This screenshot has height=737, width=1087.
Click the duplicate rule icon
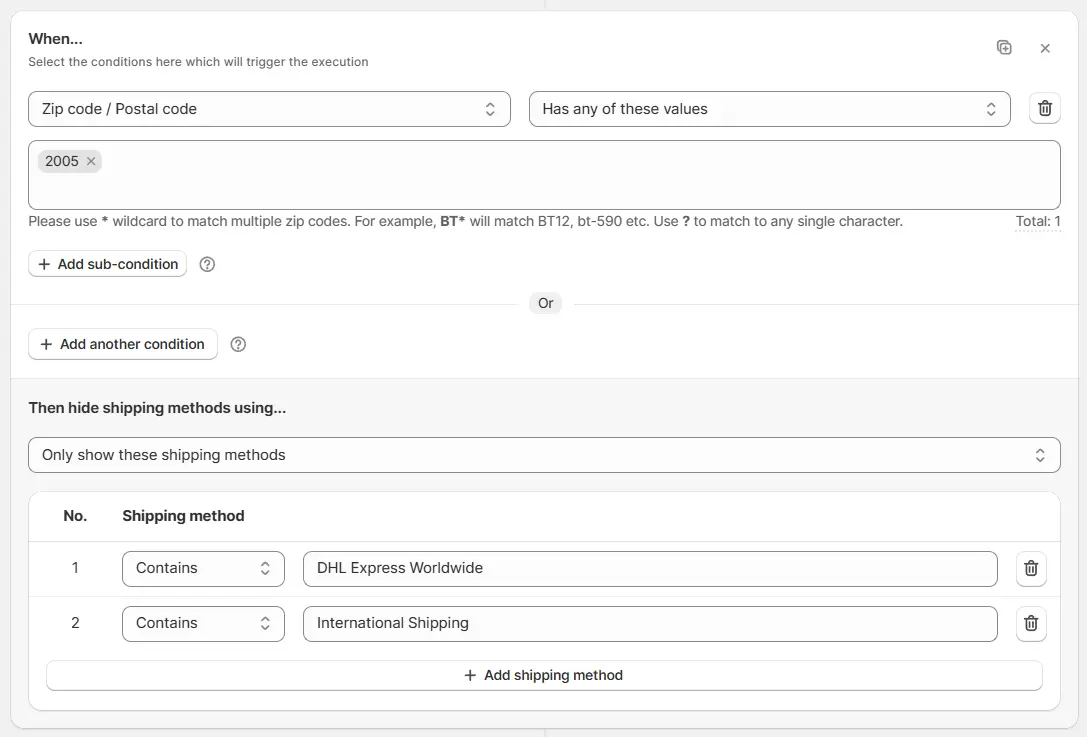[1004, 48]
